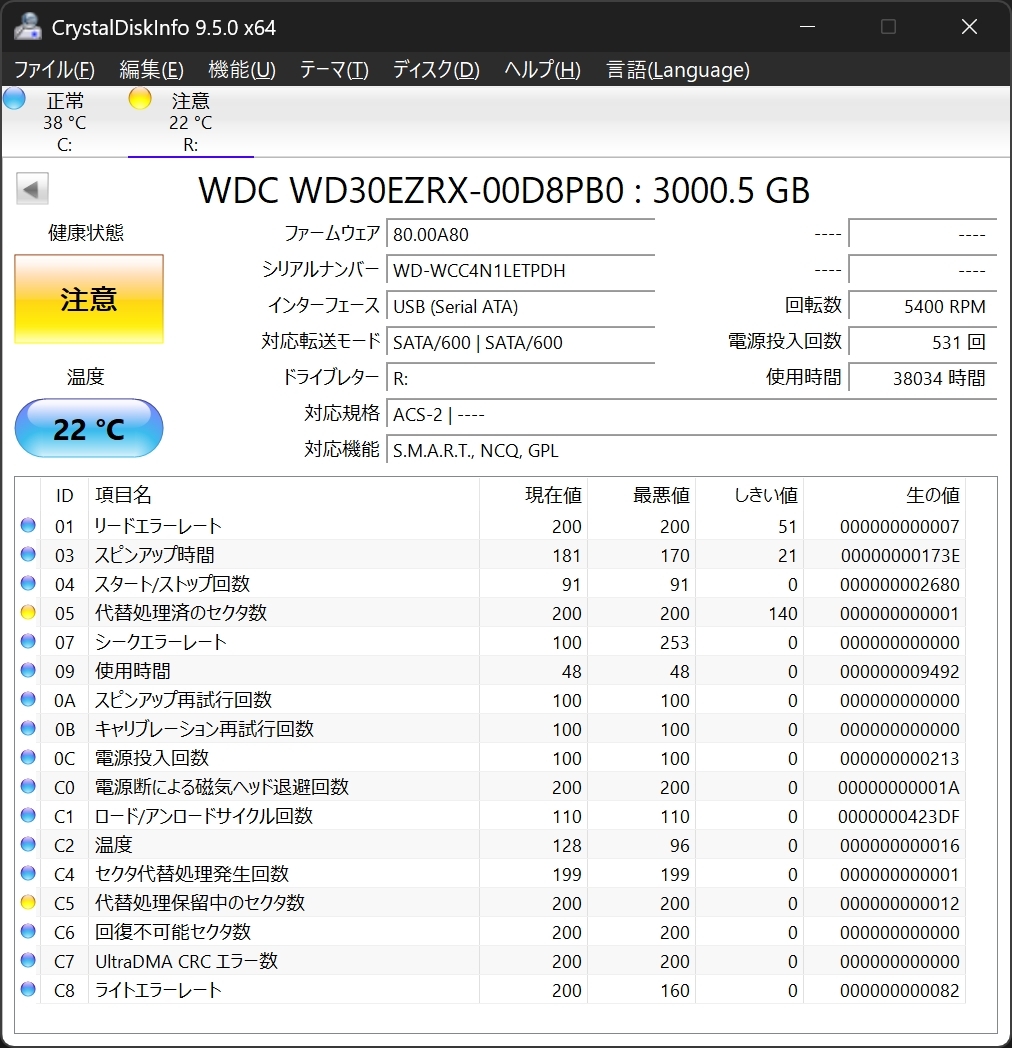Click the firmware field 80.00A80
1012x1048 pixels.
click(521, 235)
